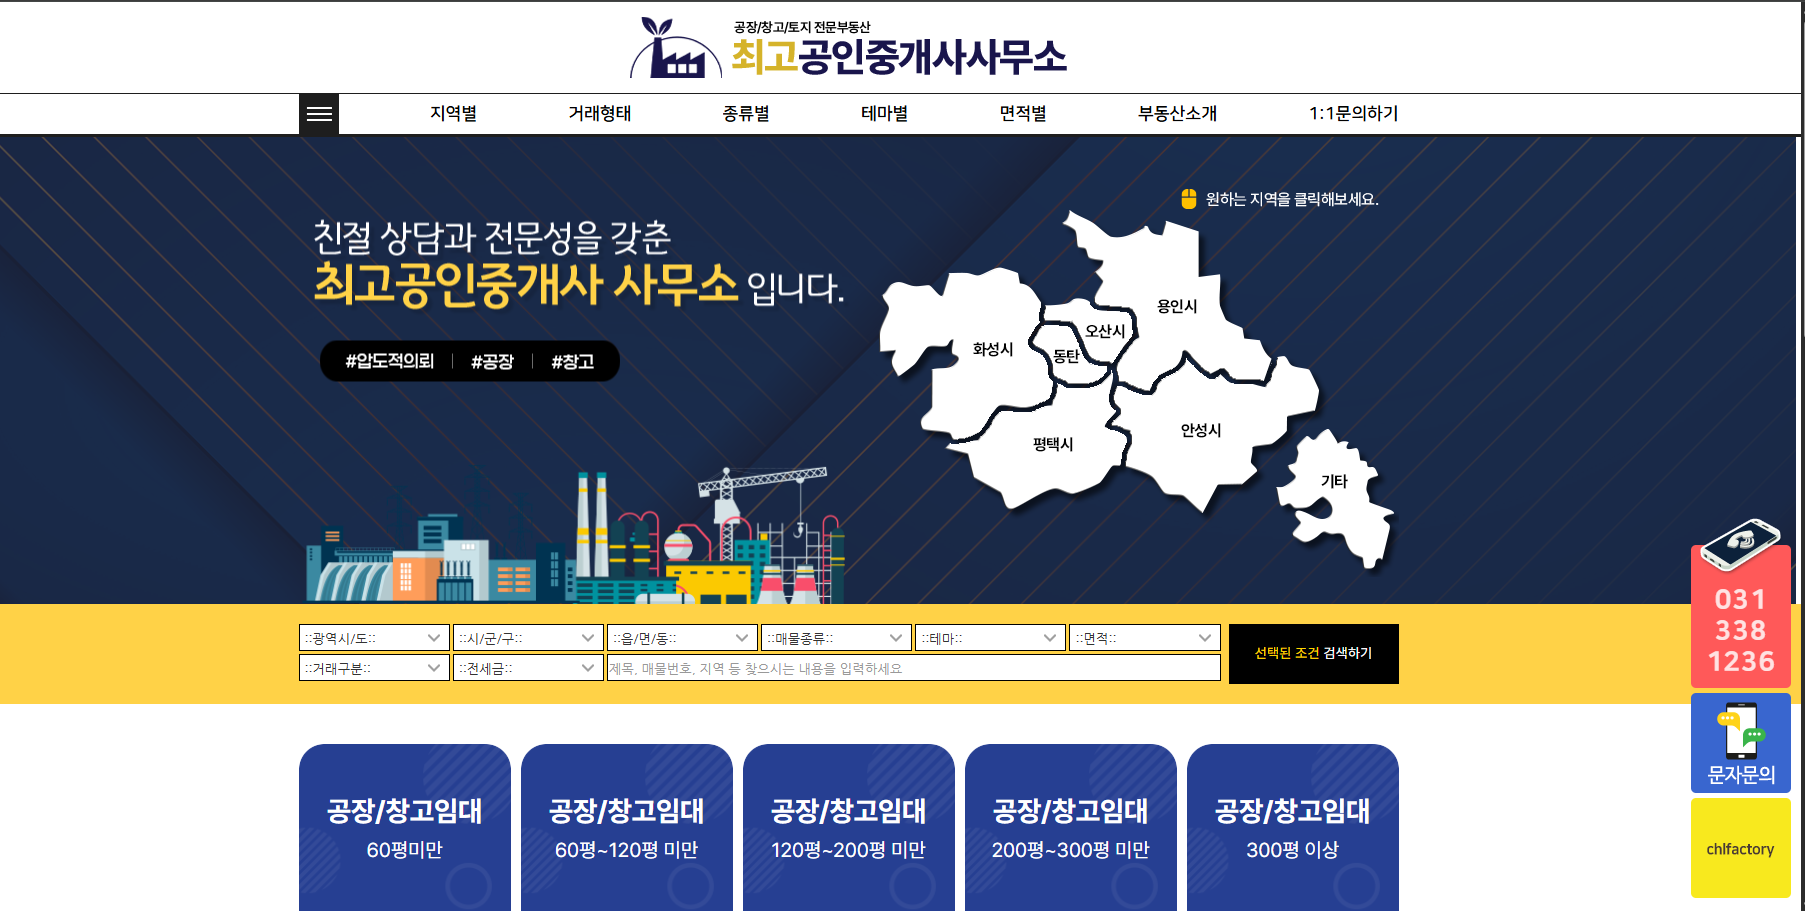Image resolution: width=1805 pixels, height=911 pixels.
Task: Open the 공장/창고임대 300평 이상 card
Action: (x=1292, y=828)
